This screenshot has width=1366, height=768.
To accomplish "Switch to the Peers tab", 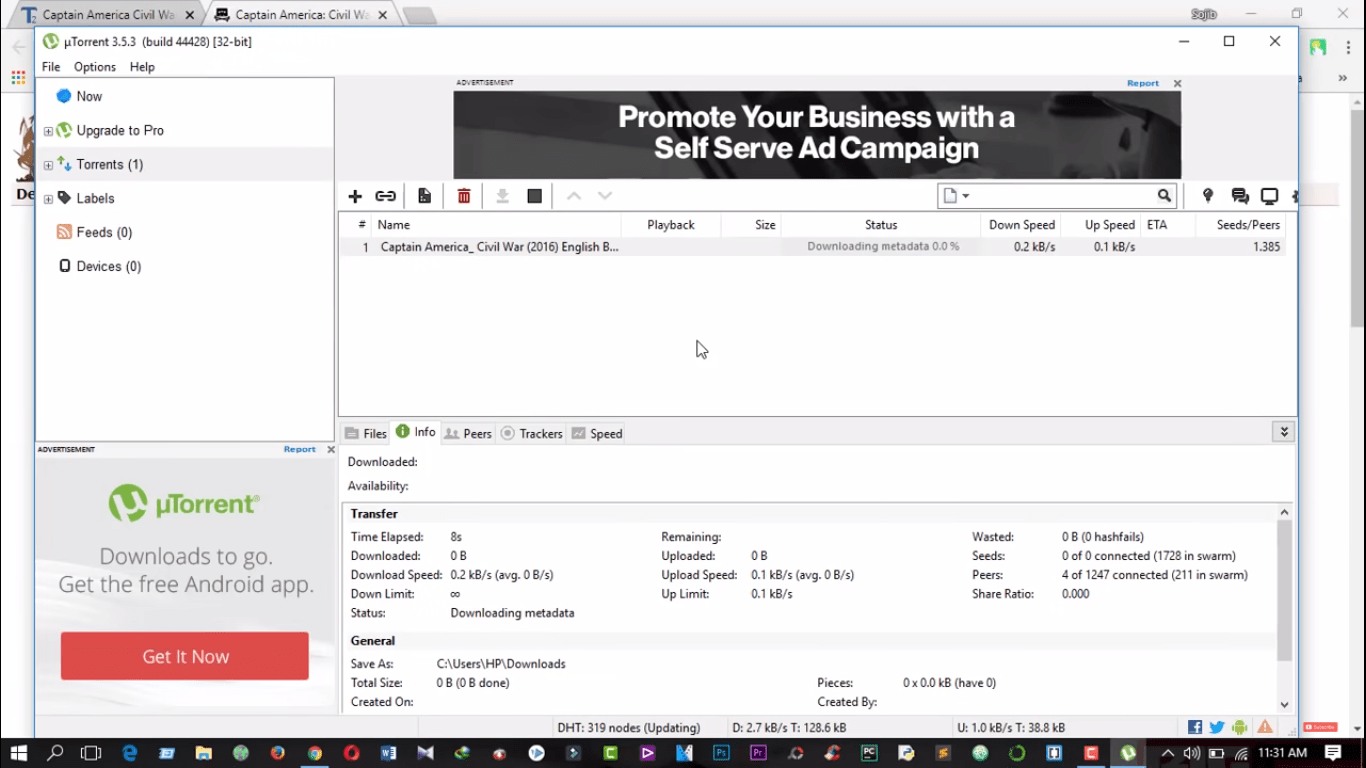I will (468, 433).
